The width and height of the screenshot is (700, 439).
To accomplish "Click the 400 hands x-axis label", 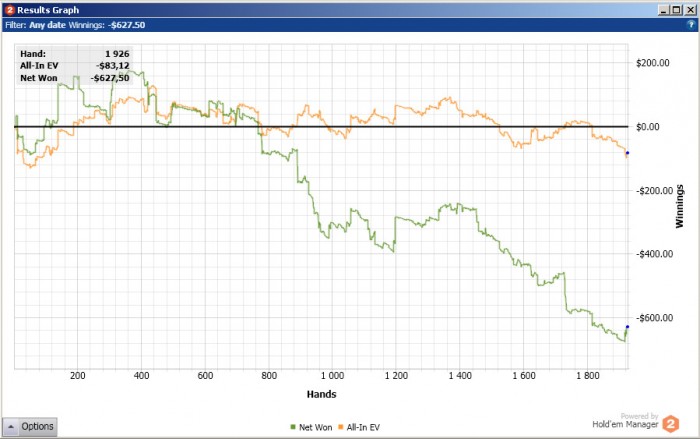I will pos(142,376).
